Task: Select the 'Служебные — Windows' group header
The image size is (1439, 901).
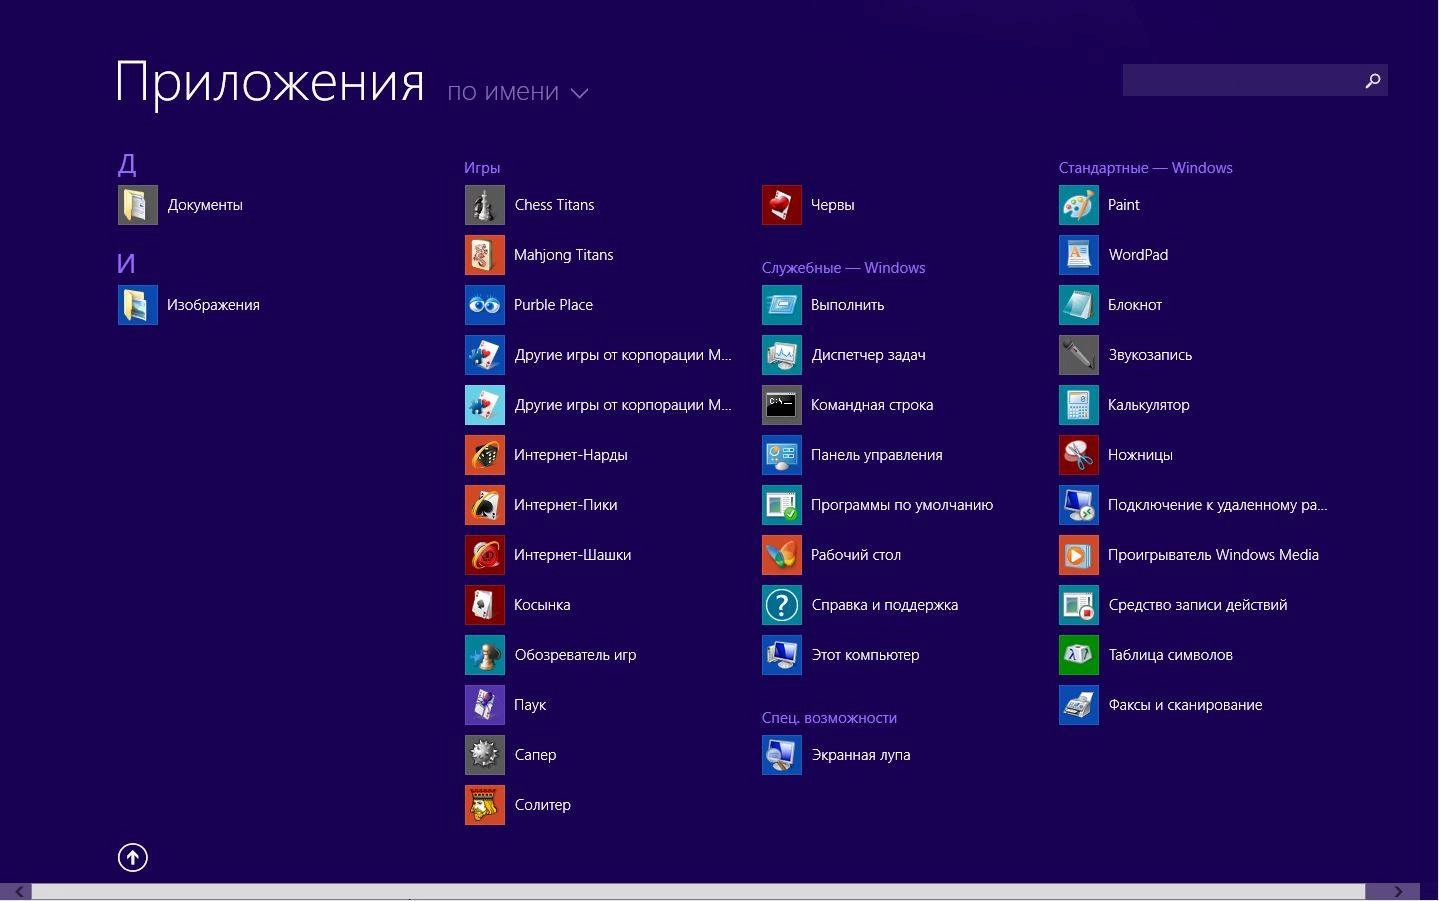Action: 843,268
